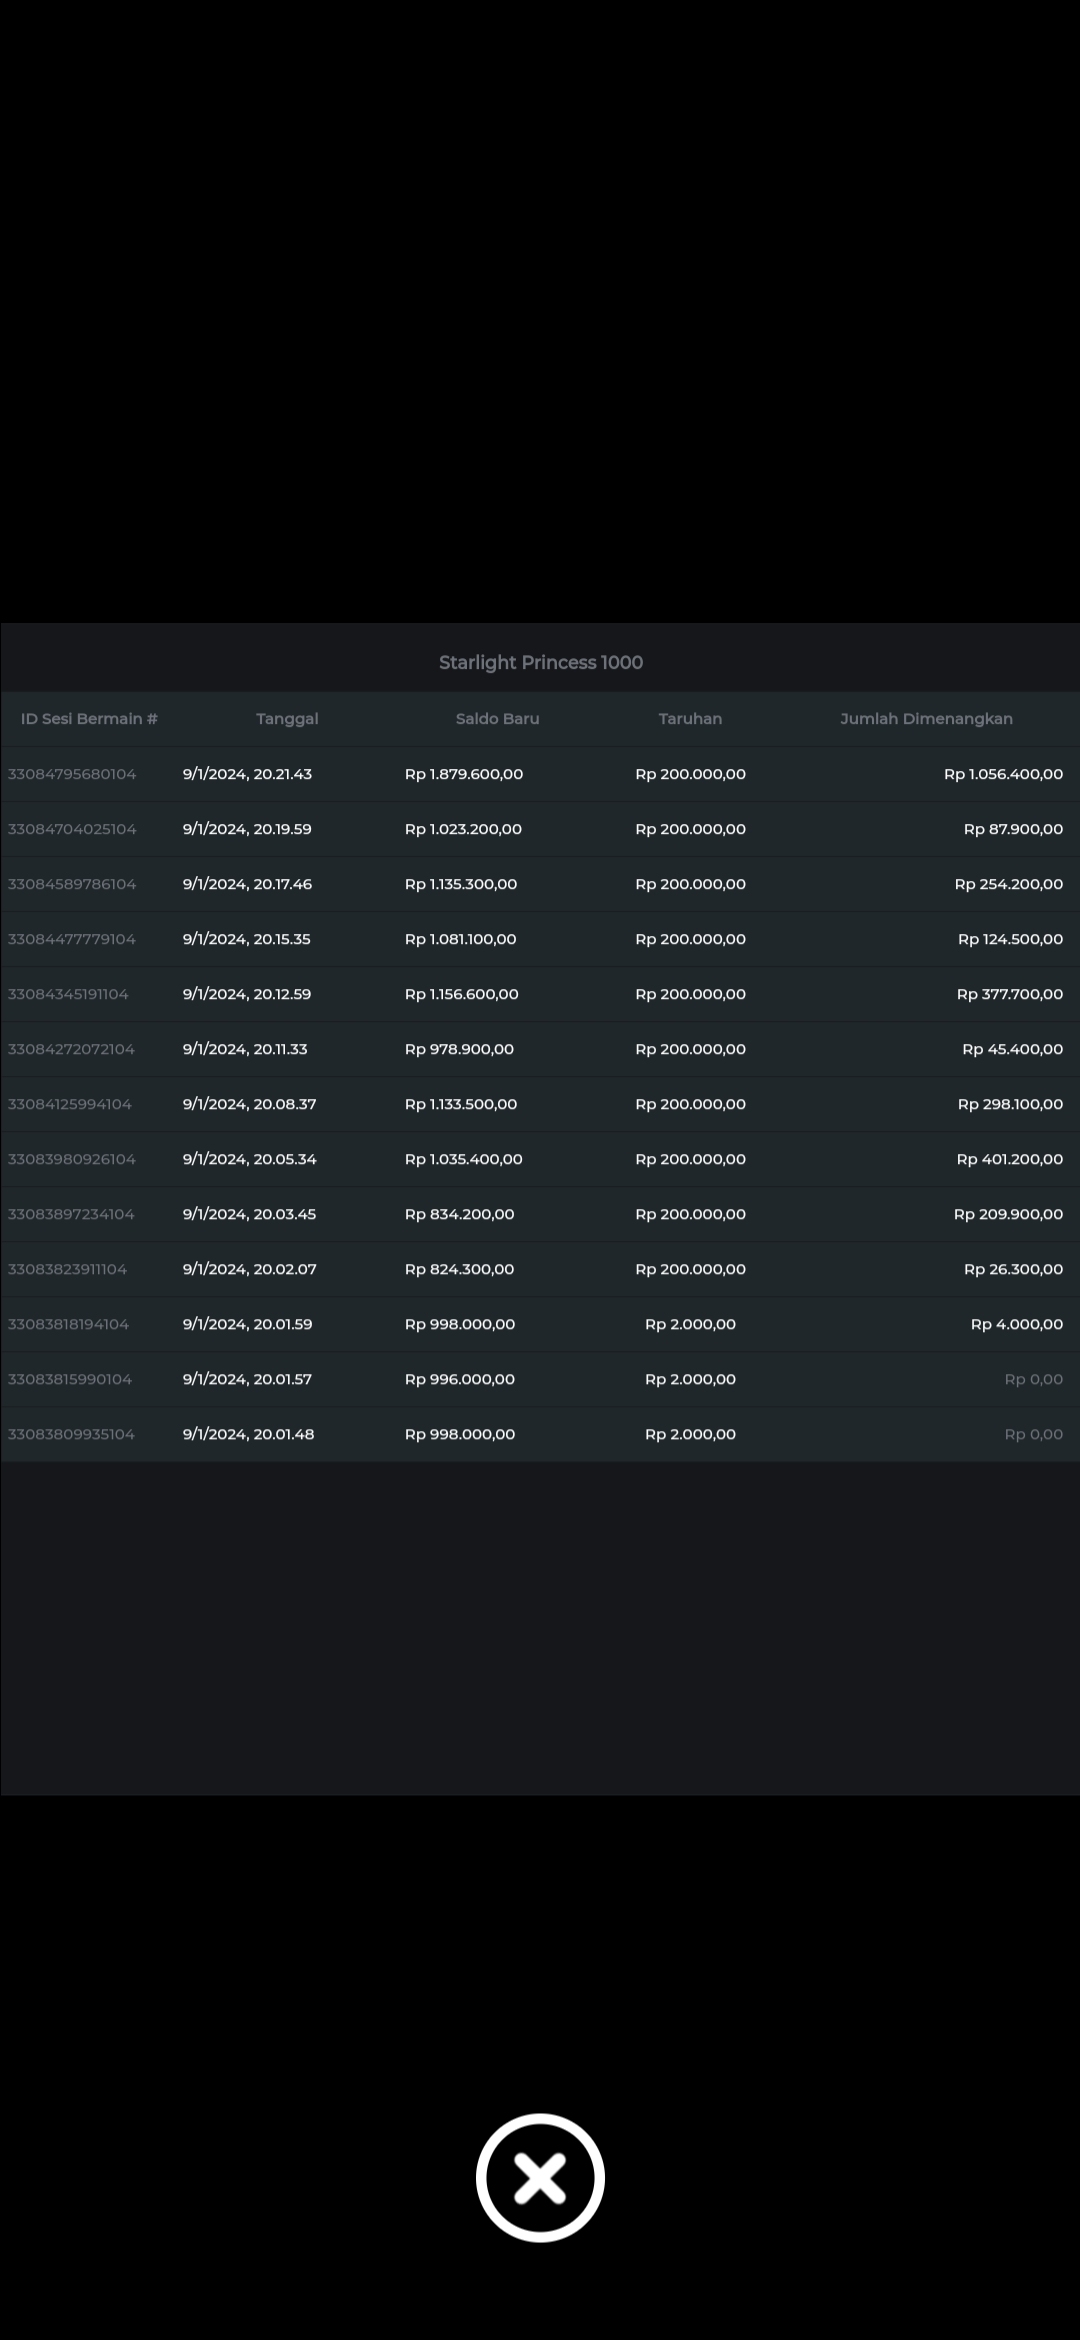Open session ID 33084272072104
1080x2340 pixels.
[x=71, y=1049]
